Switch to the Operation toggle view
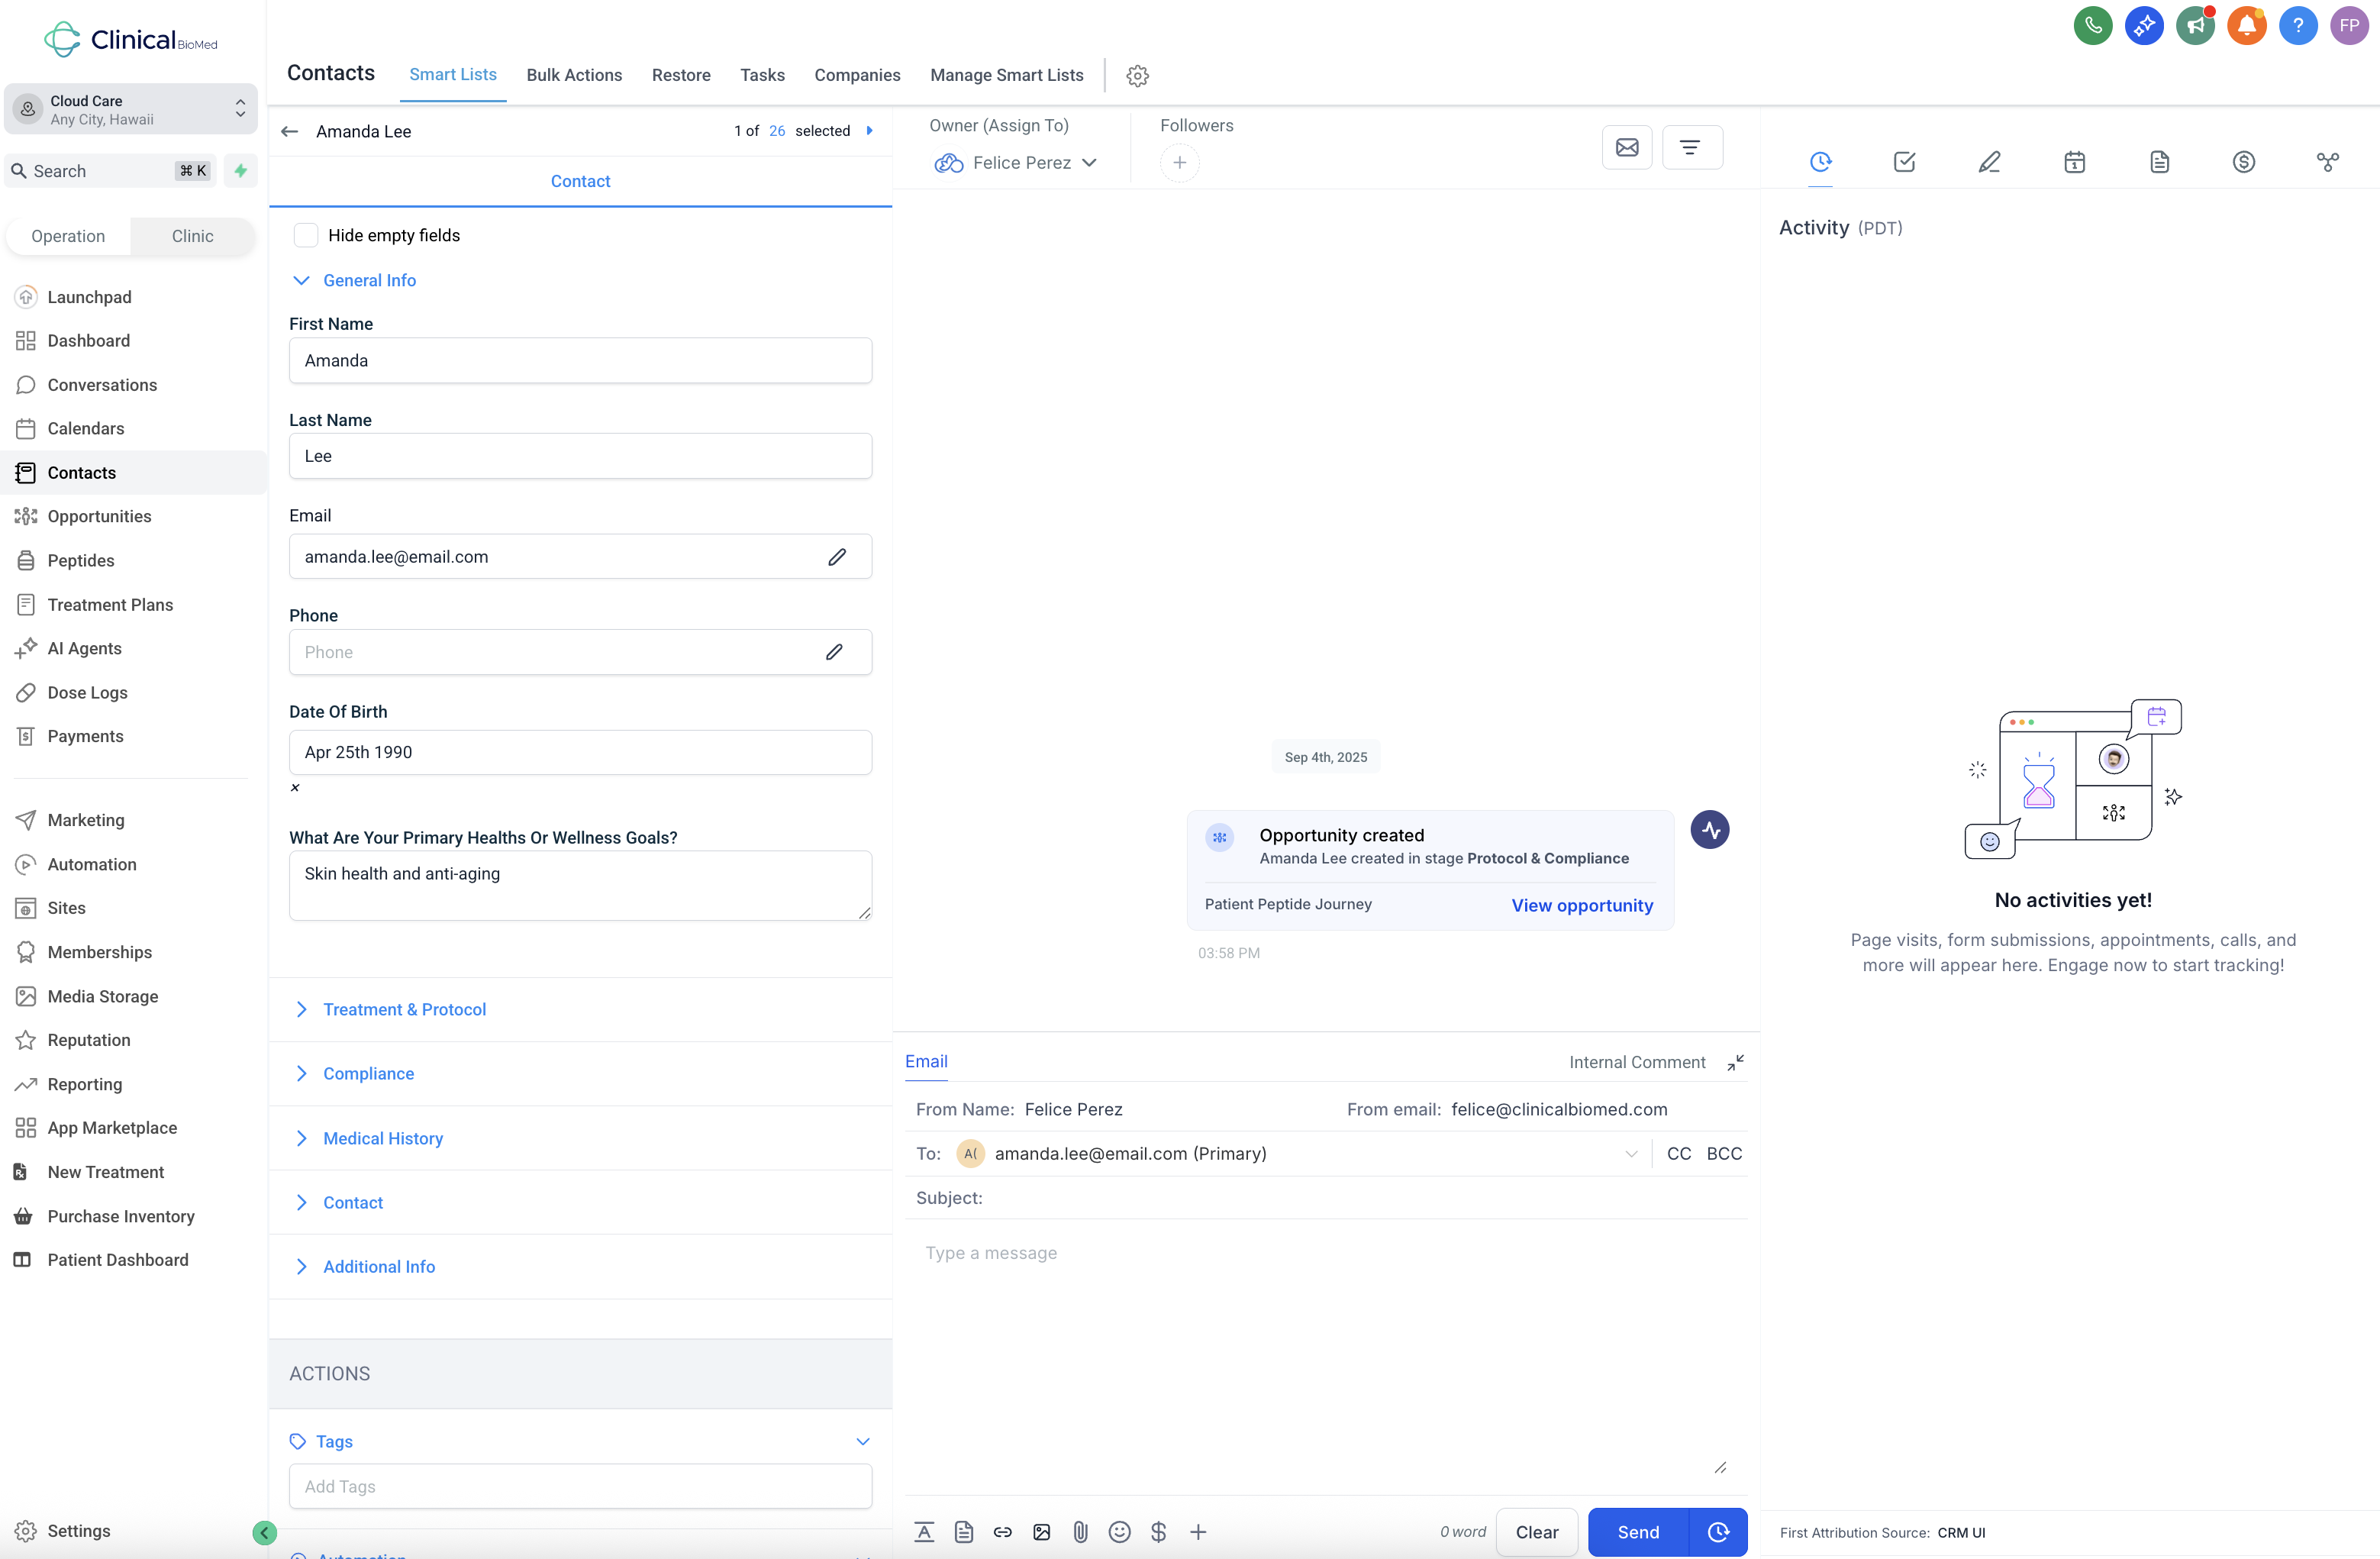 (x=68, y=236)
